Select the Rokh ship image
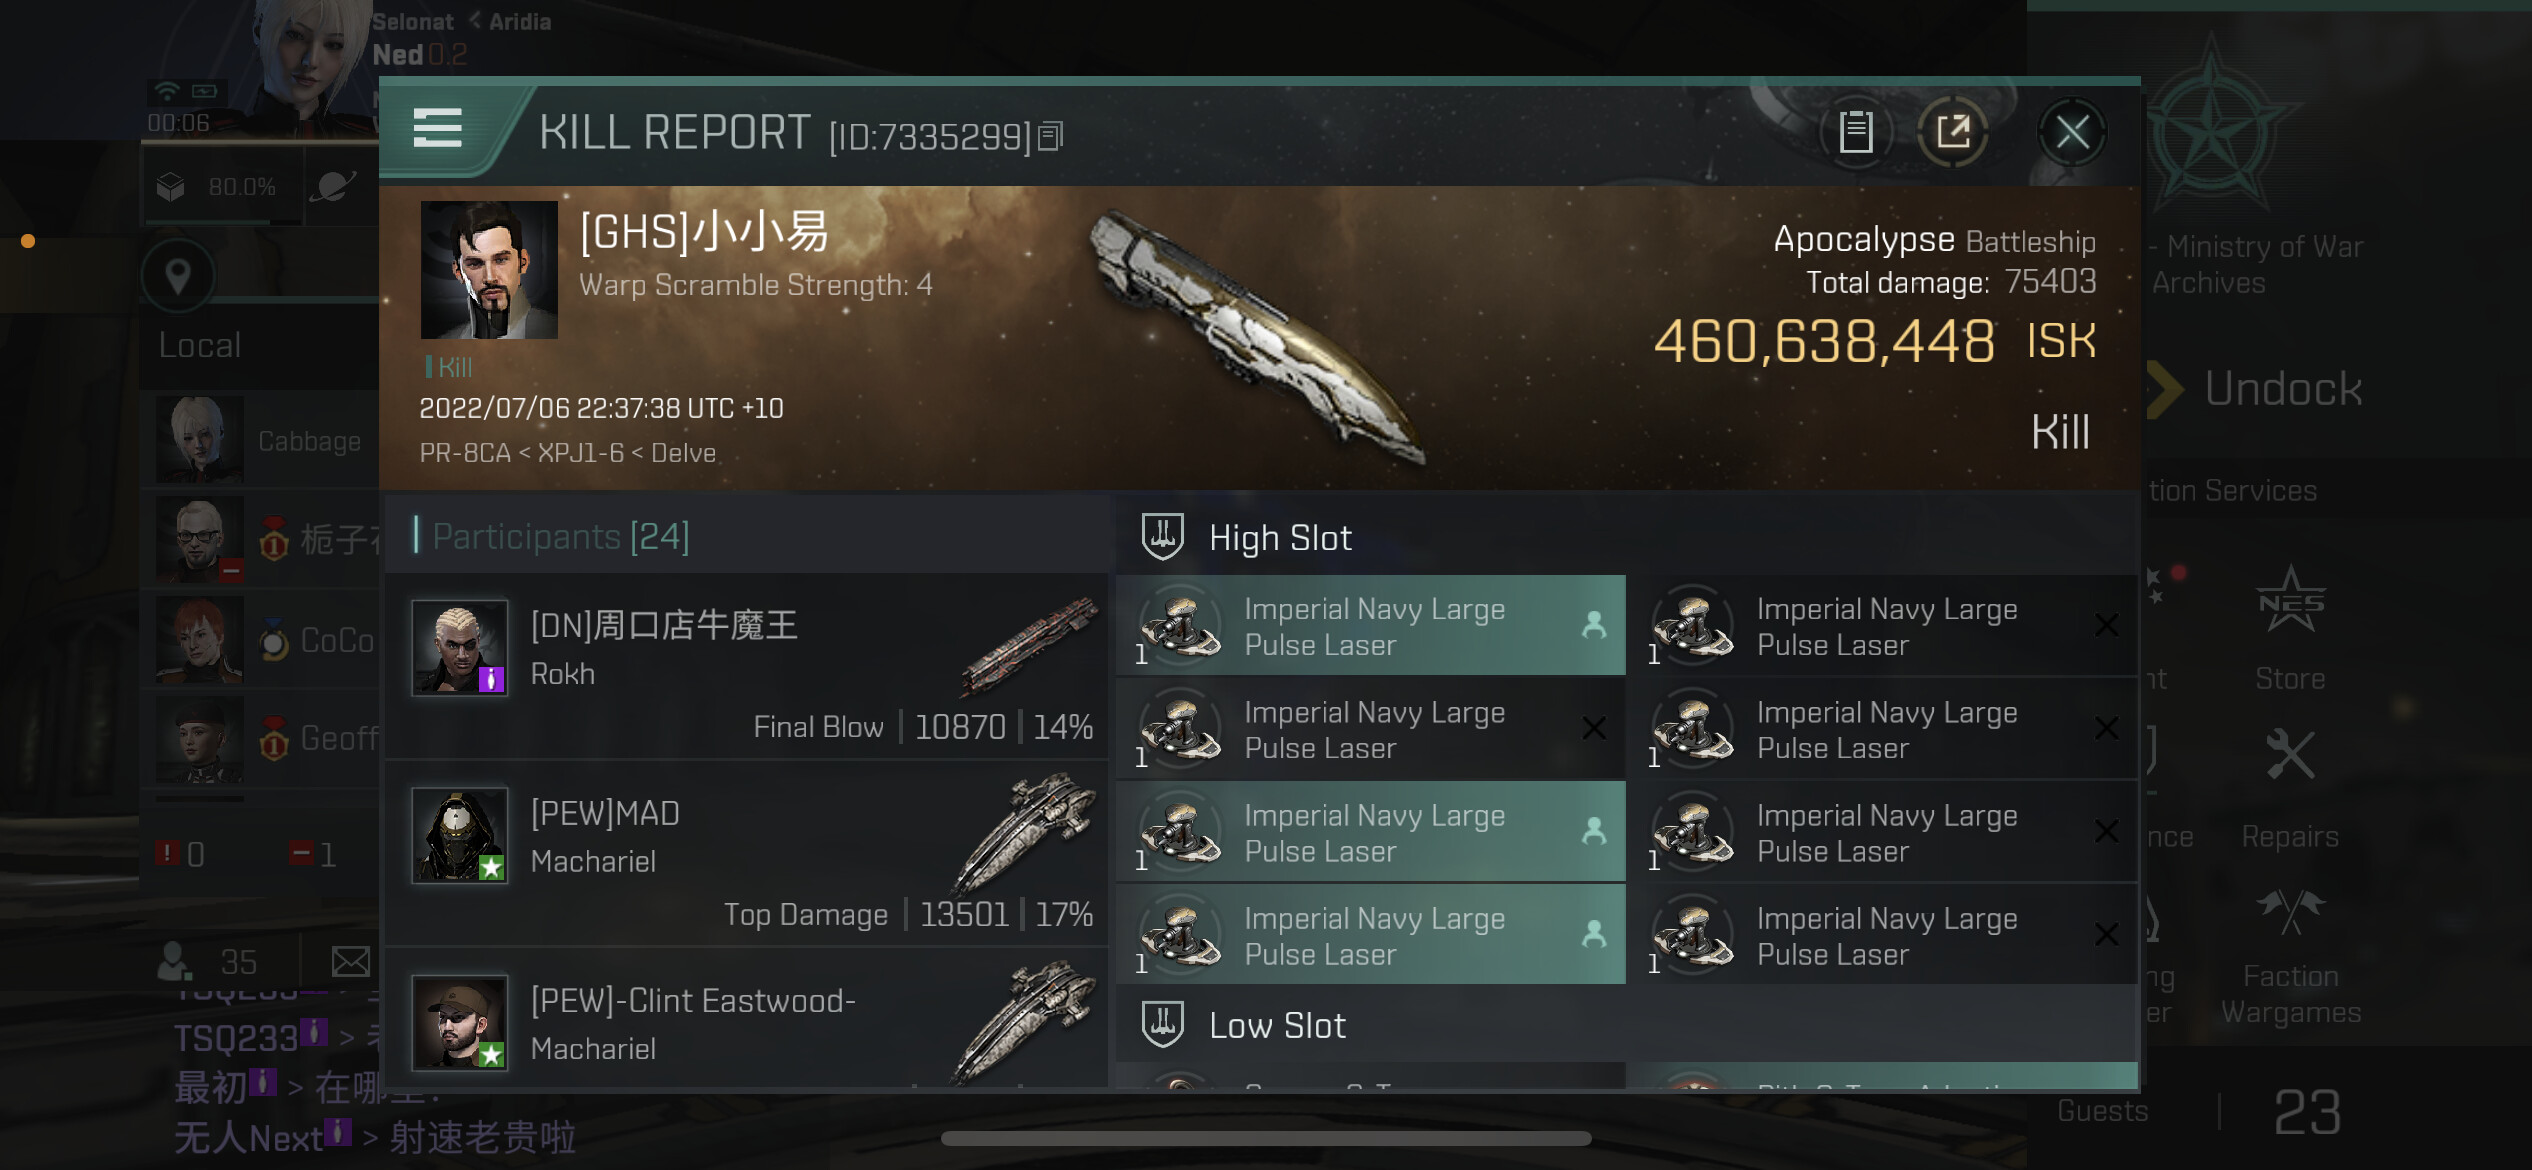This screenshot has height=1170, width=2532. [1029, 645]
